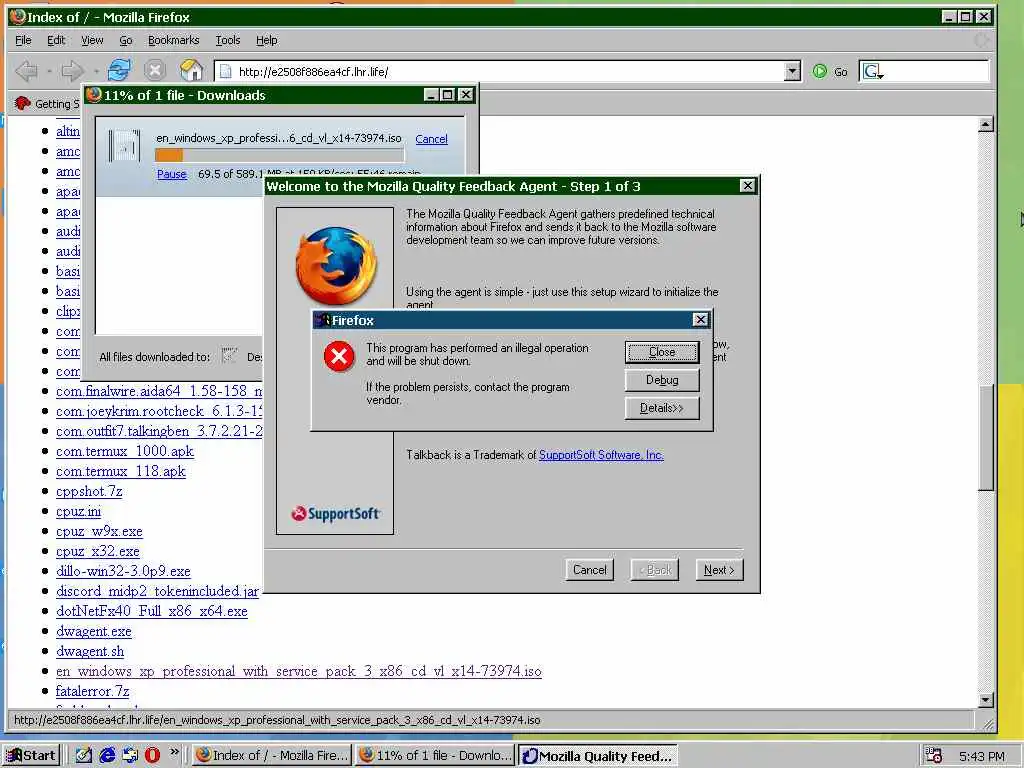The width and height of the screenshot is (1024, 768).
Task: Open the Bookmarks menu
Action: (x=173, y=40)
